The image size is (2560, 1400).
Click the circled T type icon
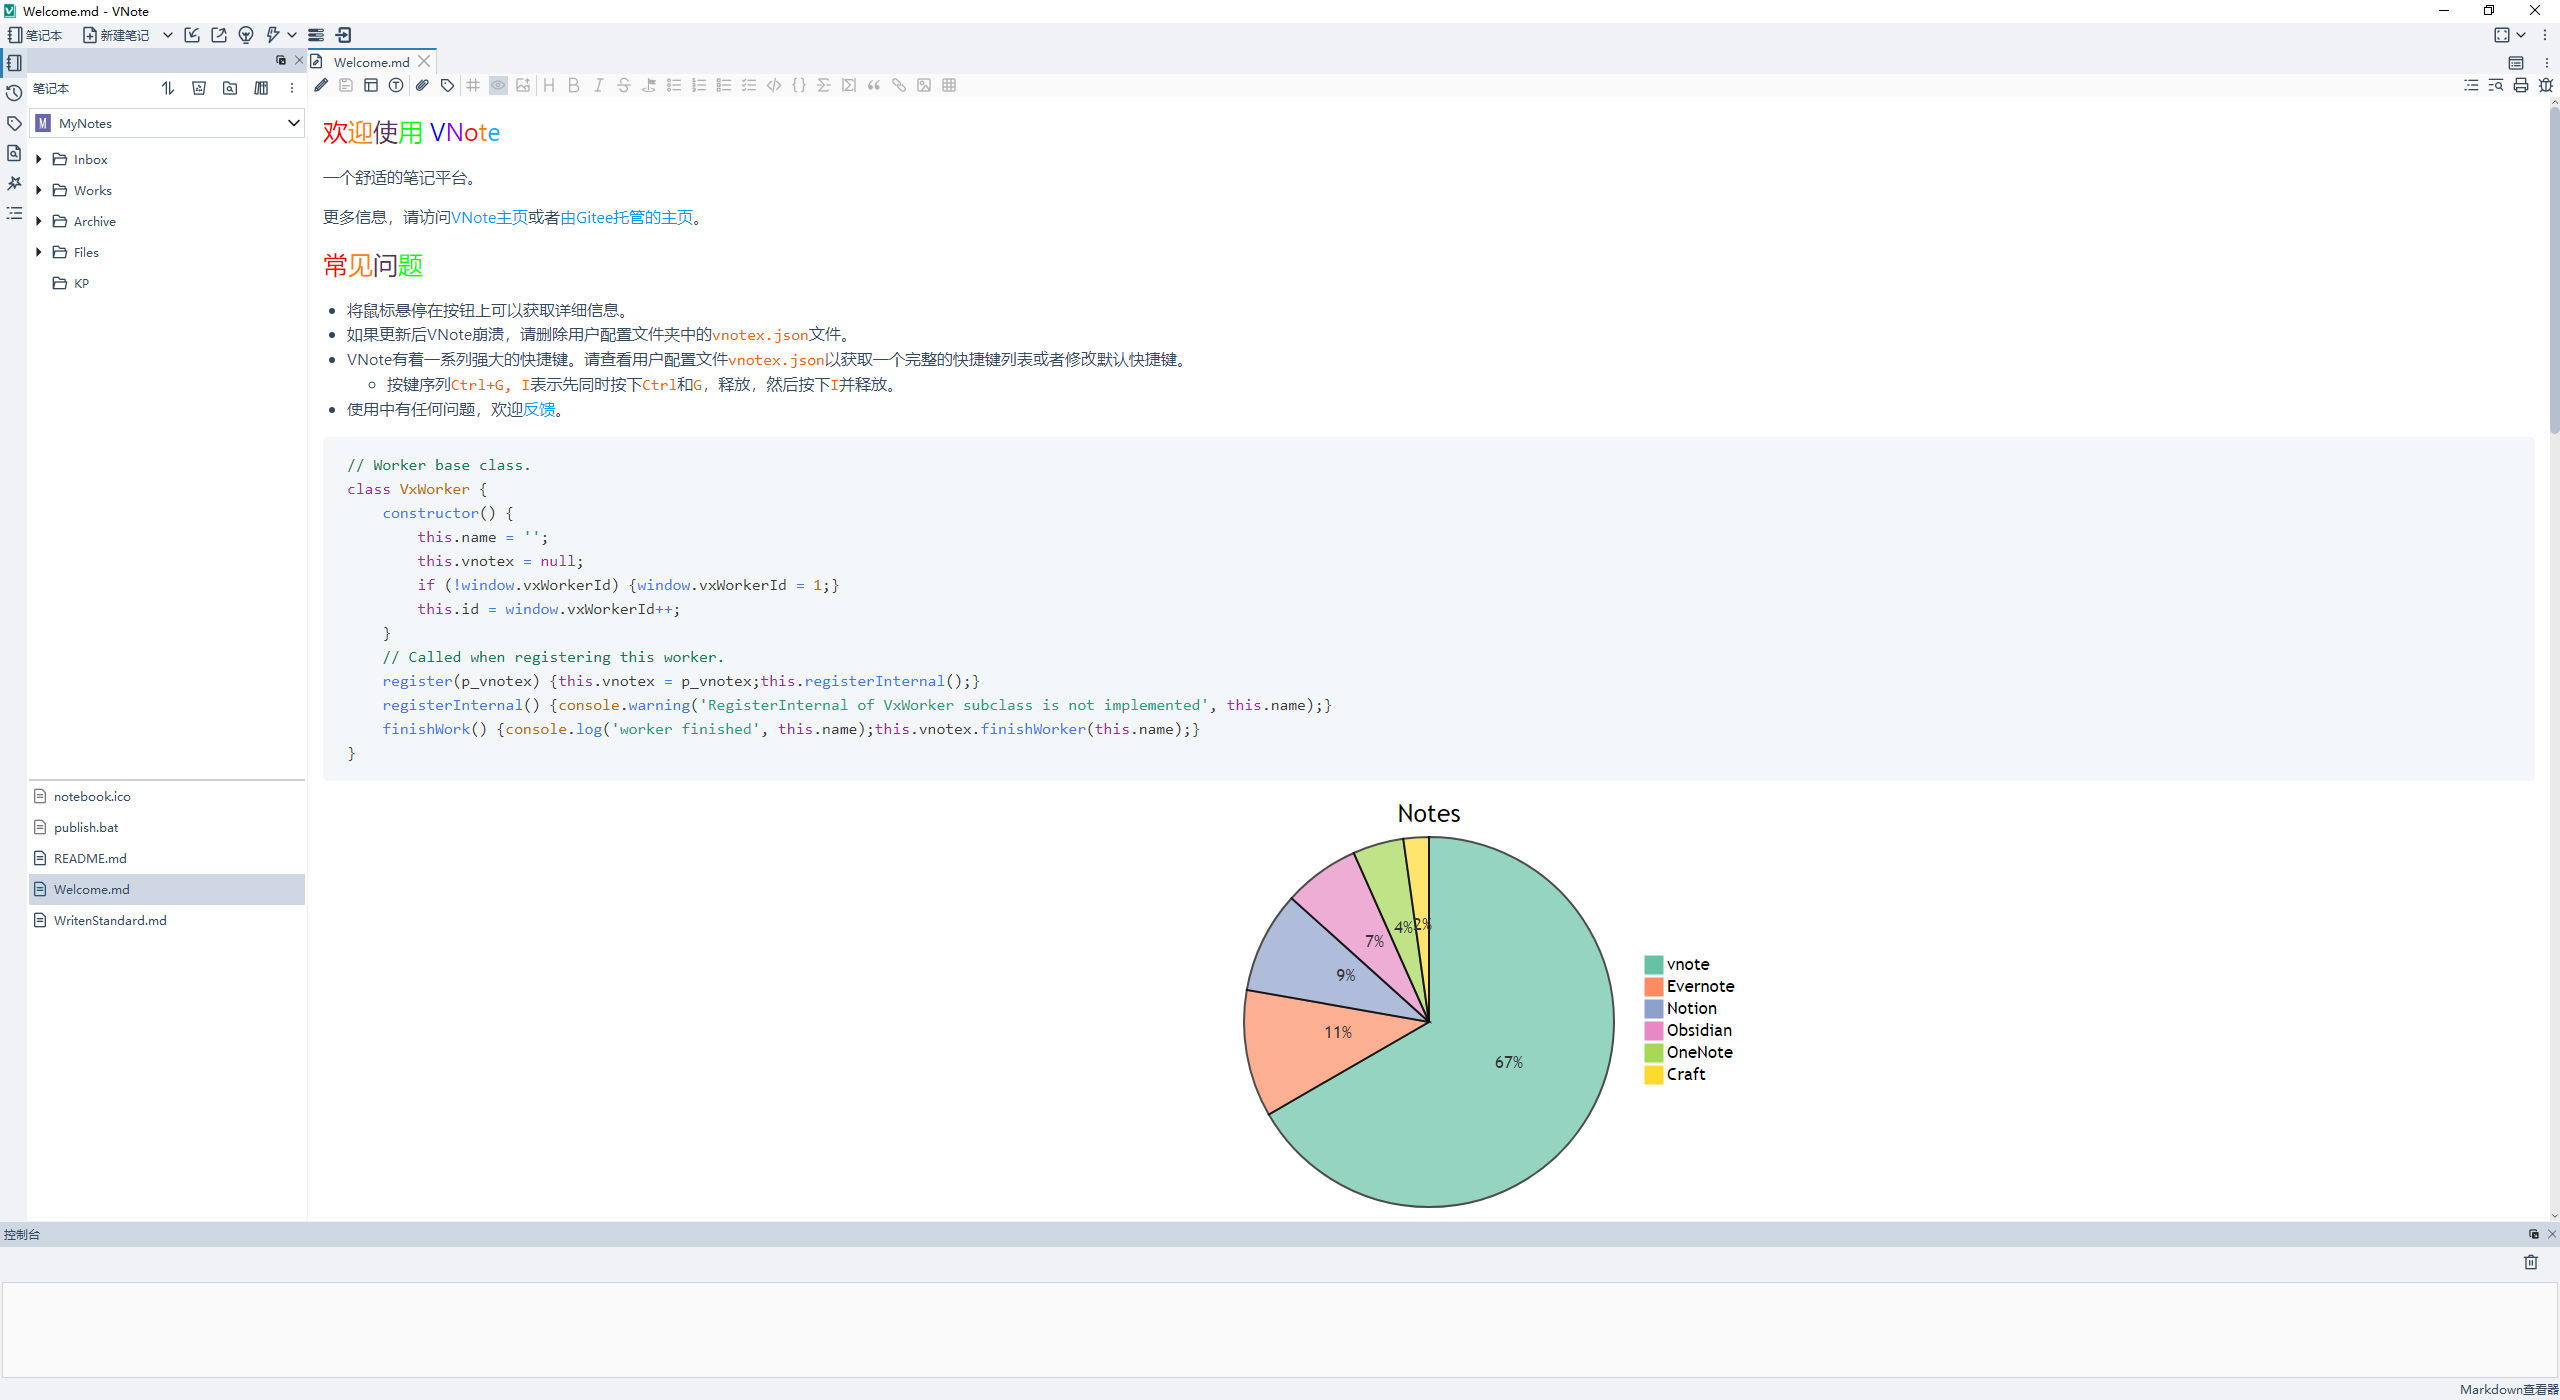[396, 85]
